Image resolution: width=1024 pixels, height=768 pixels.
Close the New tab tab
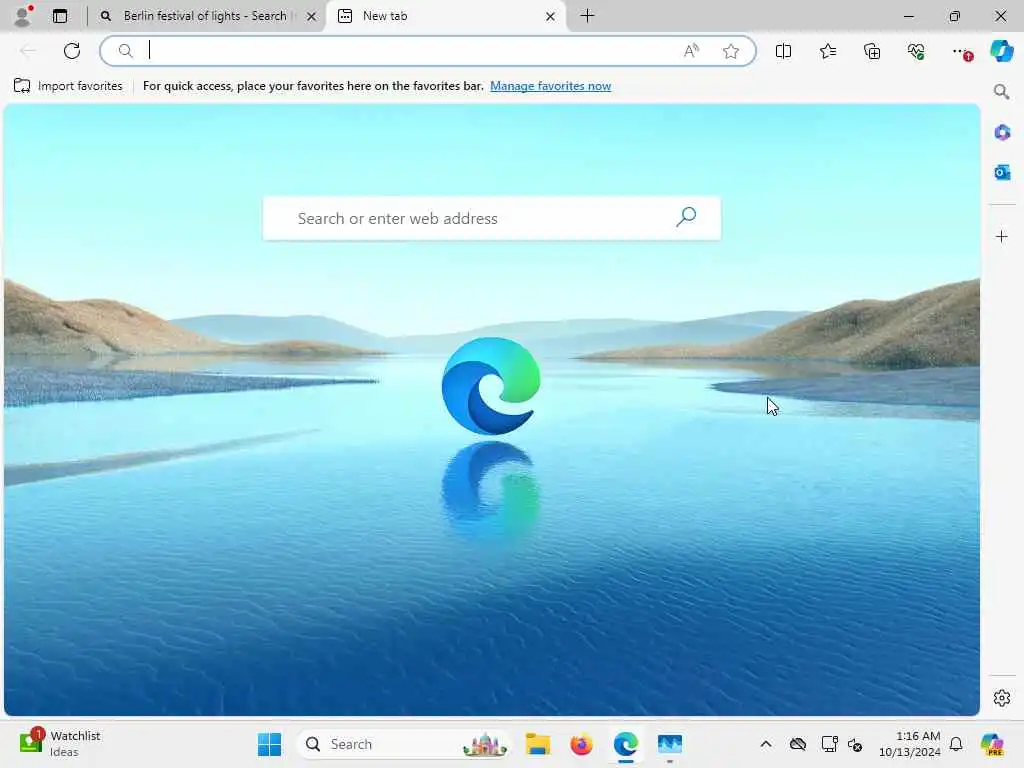pos(551,16)
